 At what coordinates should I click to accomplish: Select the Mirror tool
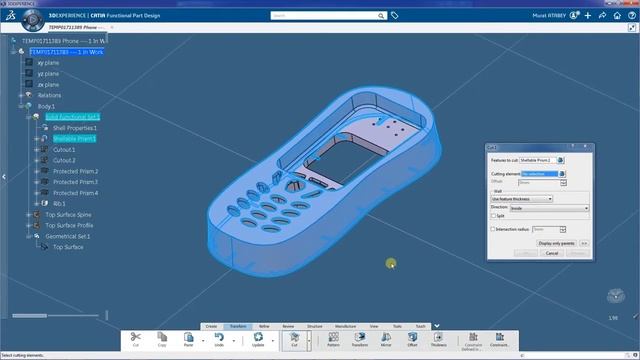coord(386,337)
